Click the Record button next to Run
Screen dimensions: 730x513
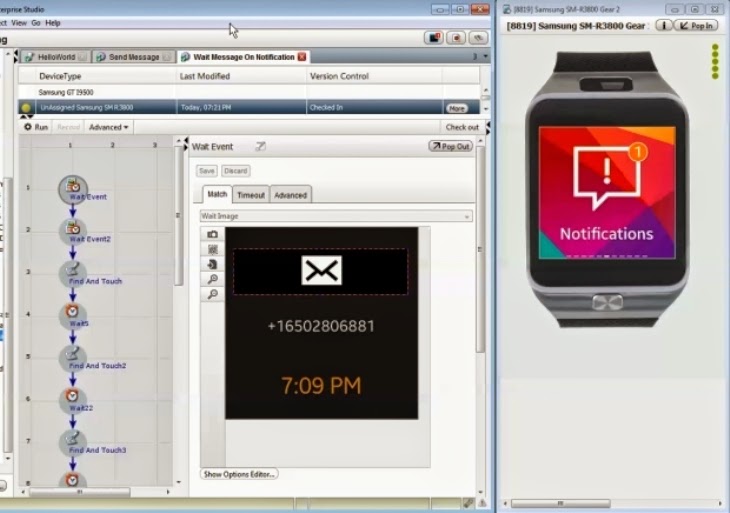tap(68, 127)
